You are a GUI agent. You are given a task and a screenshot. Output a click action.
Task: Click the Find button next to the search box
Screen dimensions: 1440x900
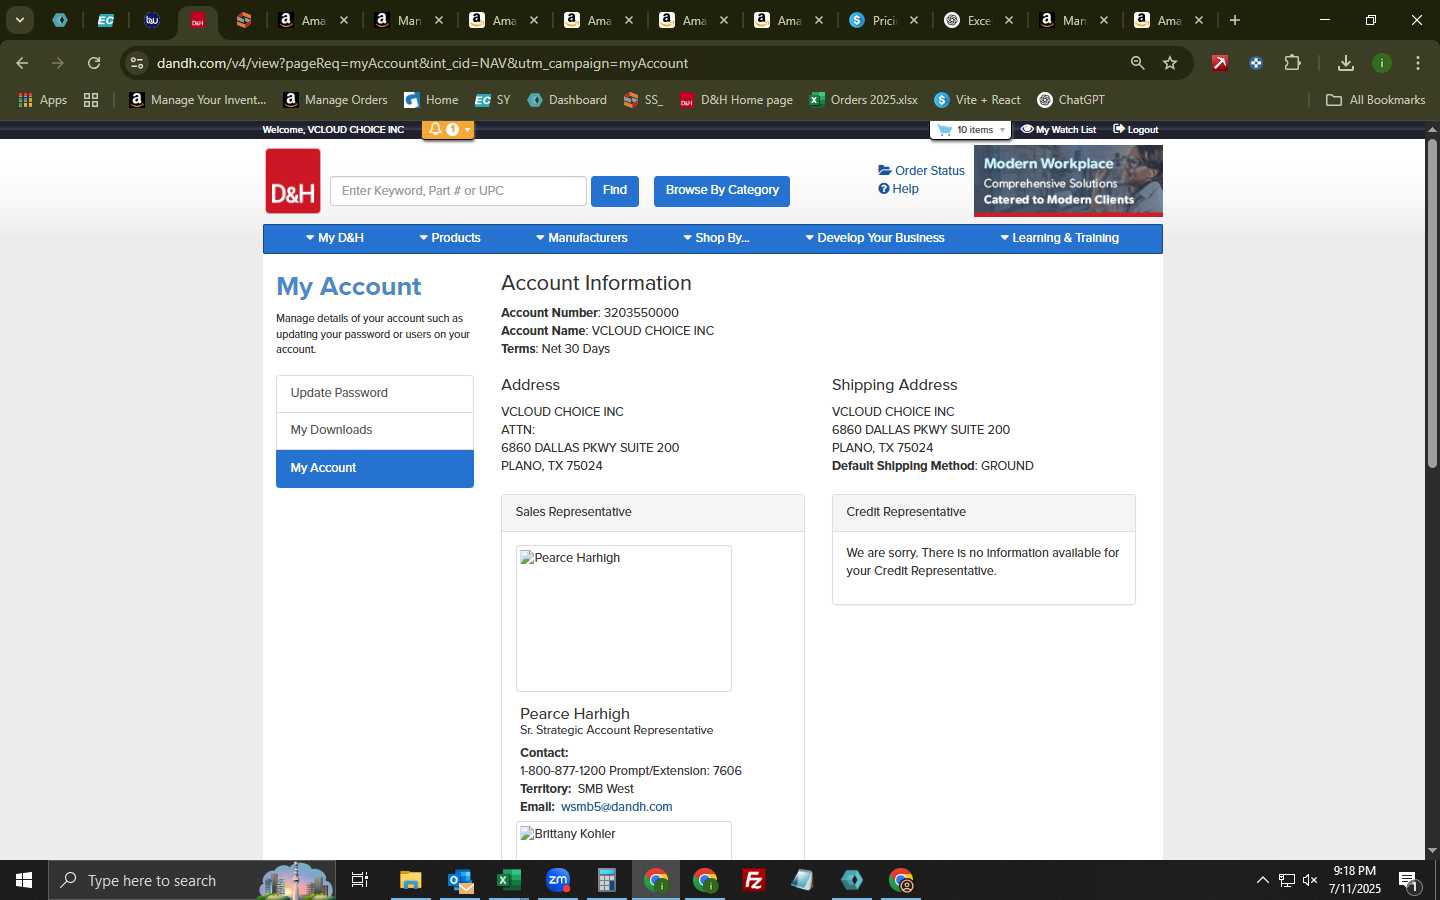click(615, 191)
